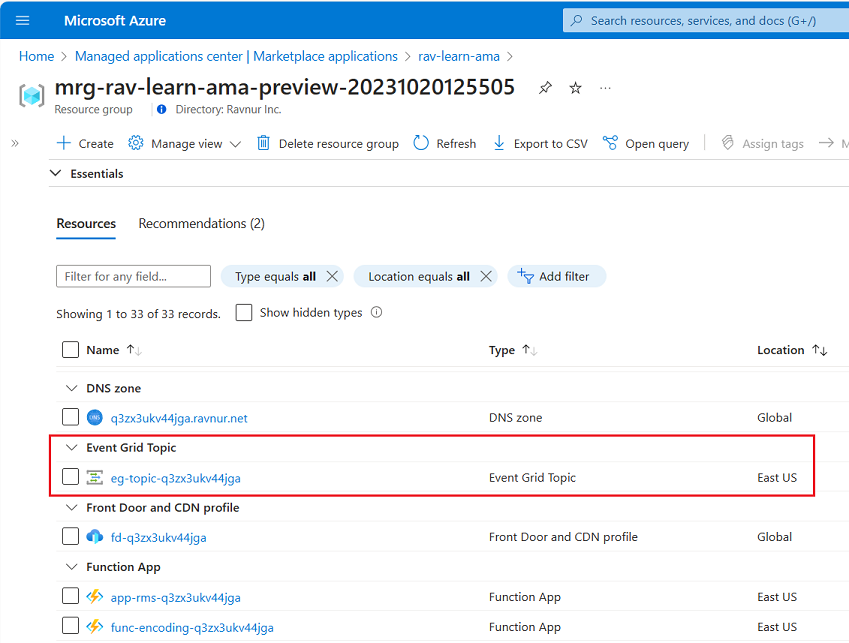Click the info icon beside Show hidden types
Screen dimensions: 849x643
point(377,313)
